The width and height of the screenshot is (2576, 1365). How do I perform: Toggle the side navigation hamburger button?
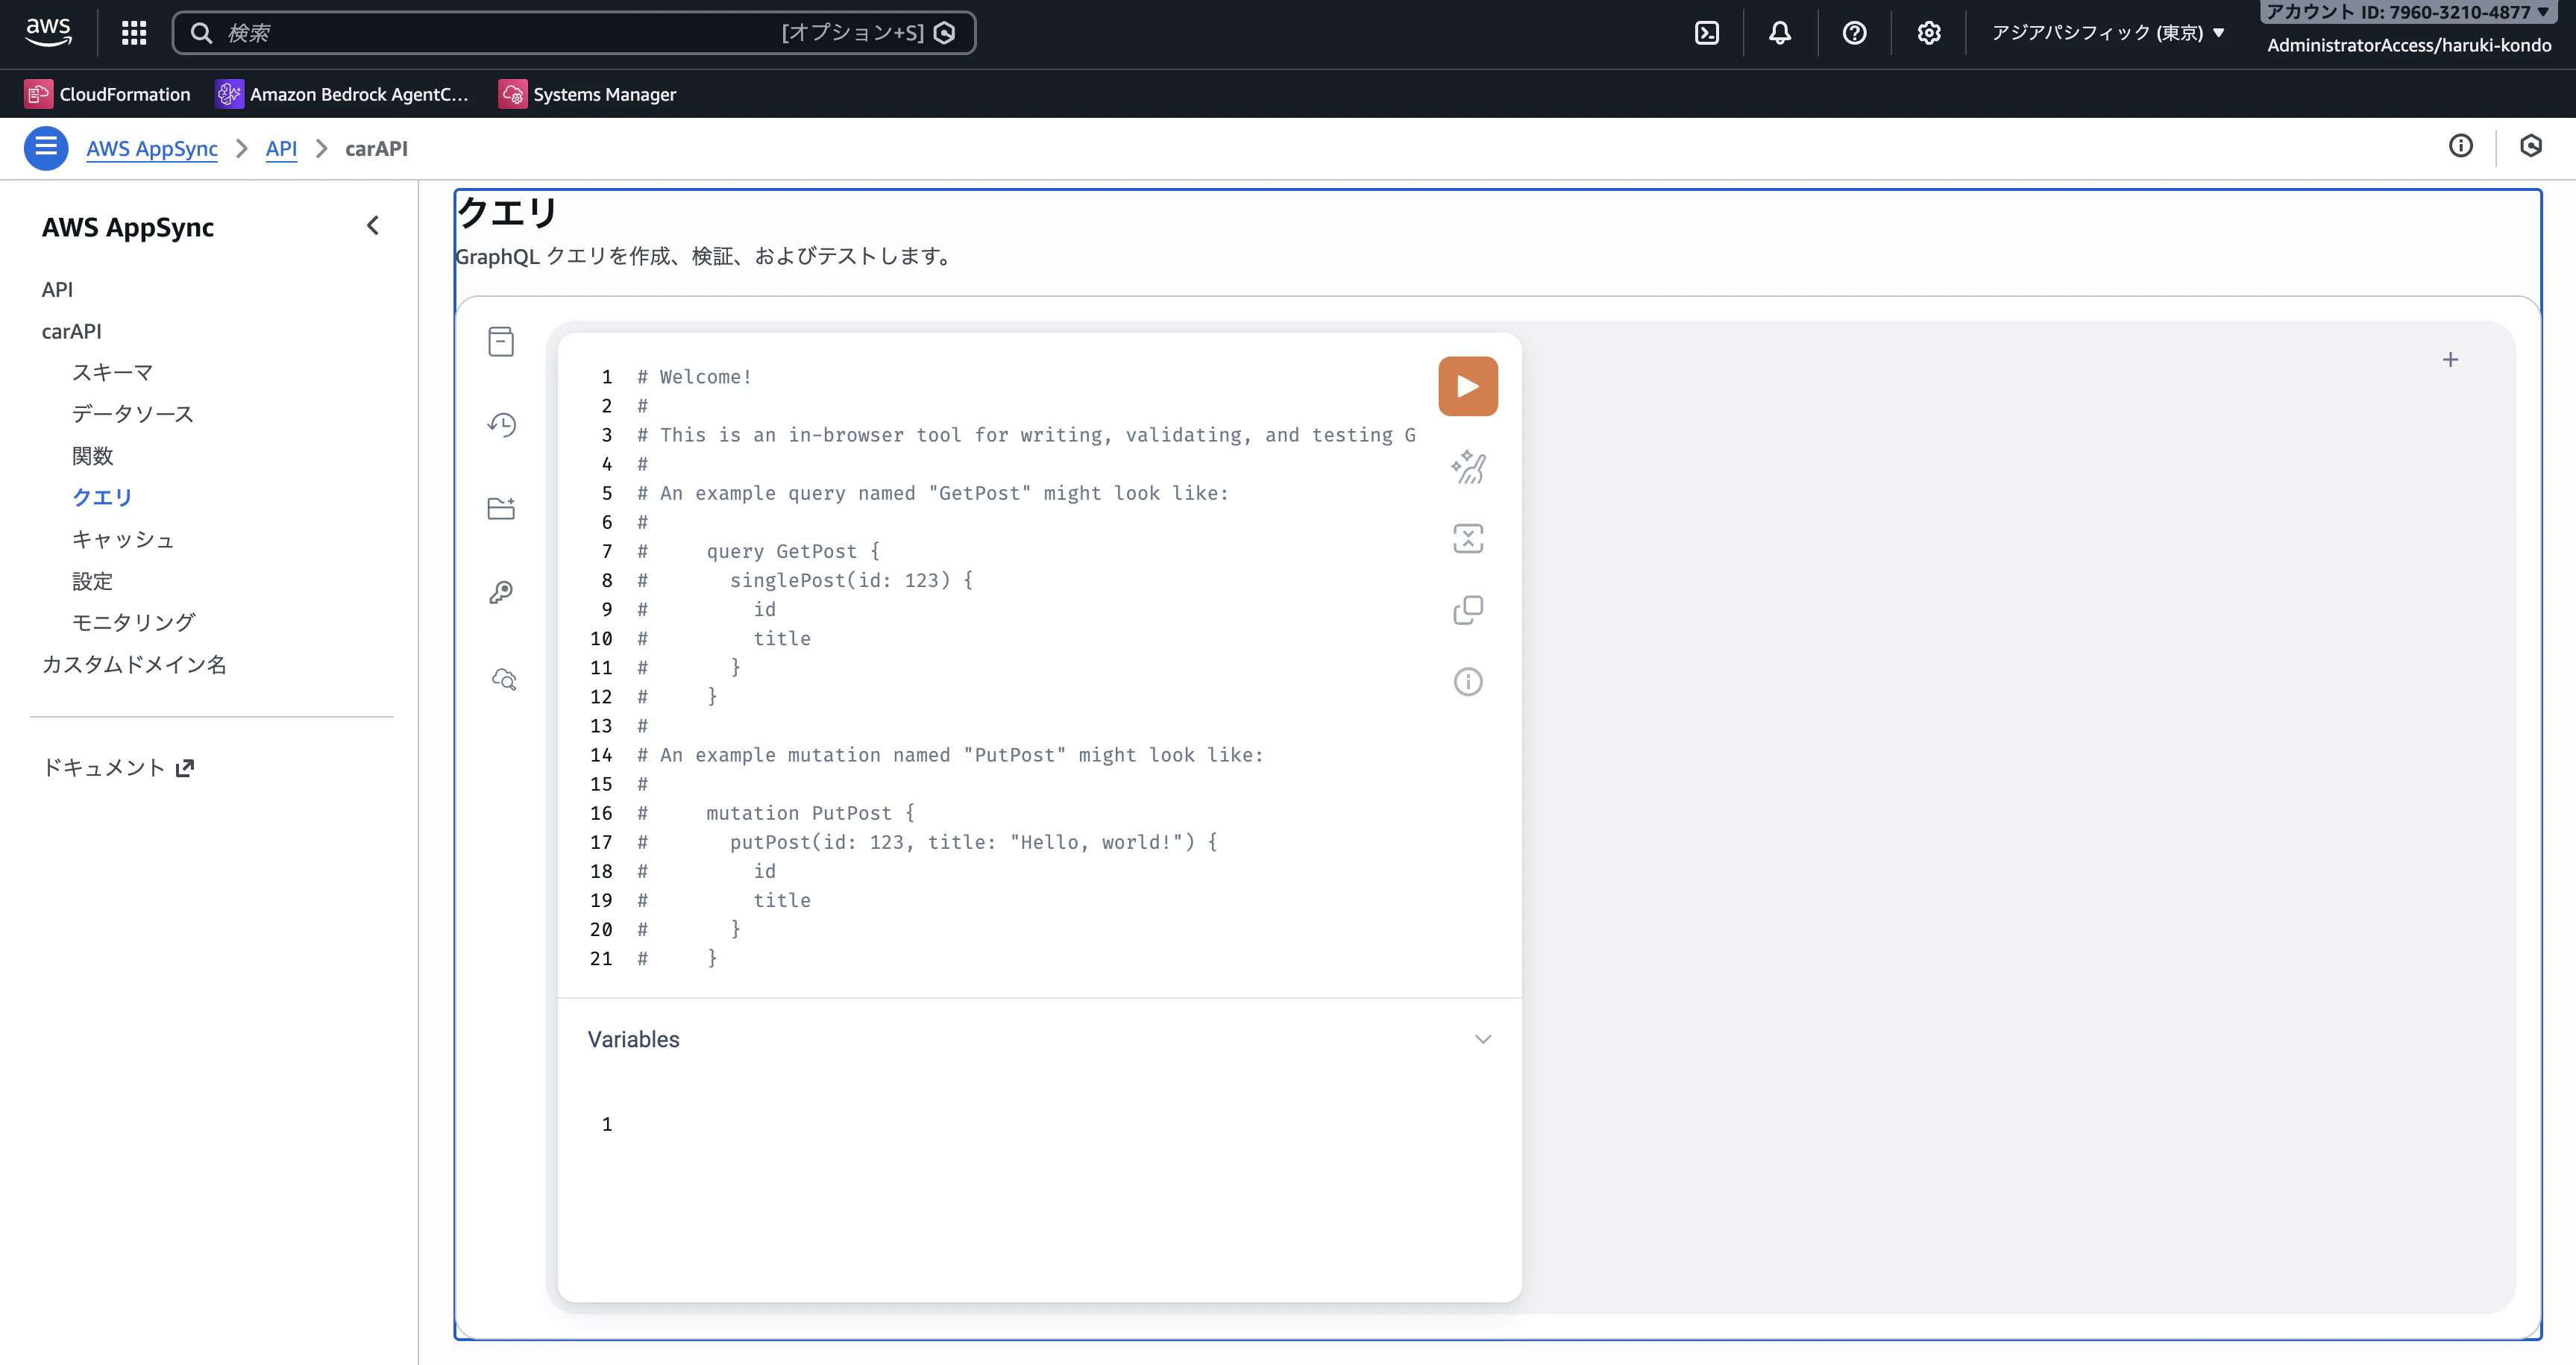pyautogui.click(x=46, y=148)
